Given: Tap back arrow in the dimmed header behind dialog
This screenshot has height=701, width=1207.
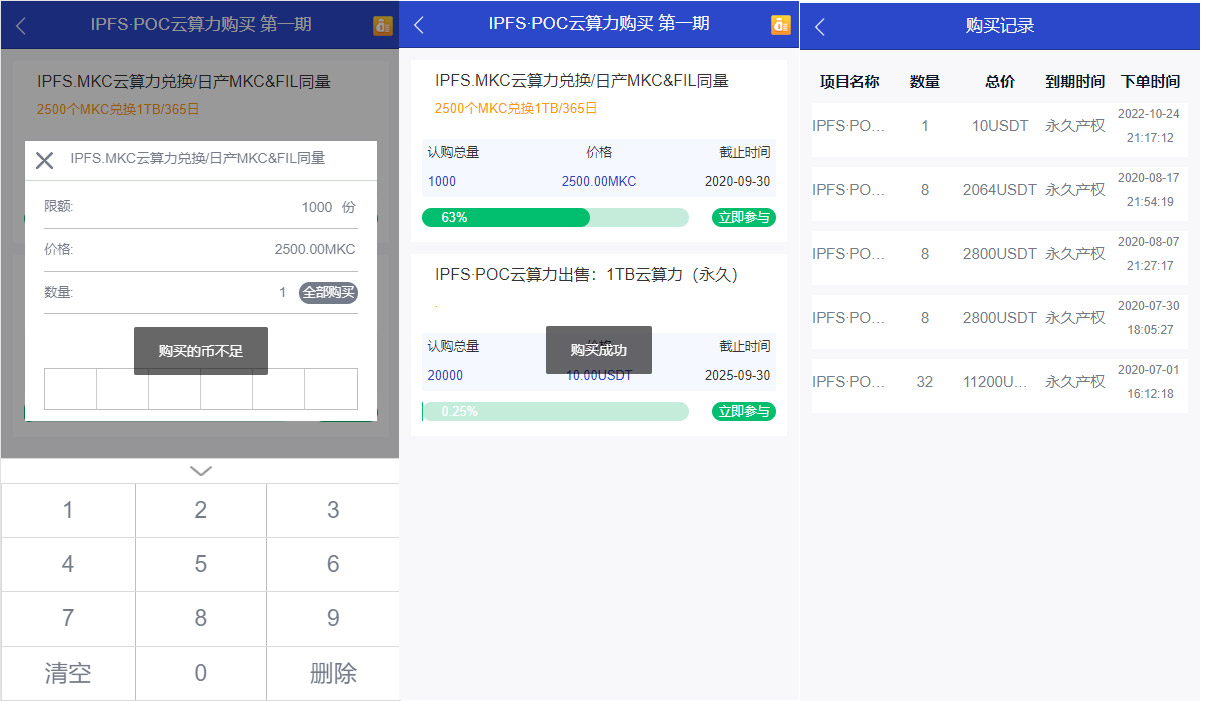Looking at the screenshot, I should point(21,26).
